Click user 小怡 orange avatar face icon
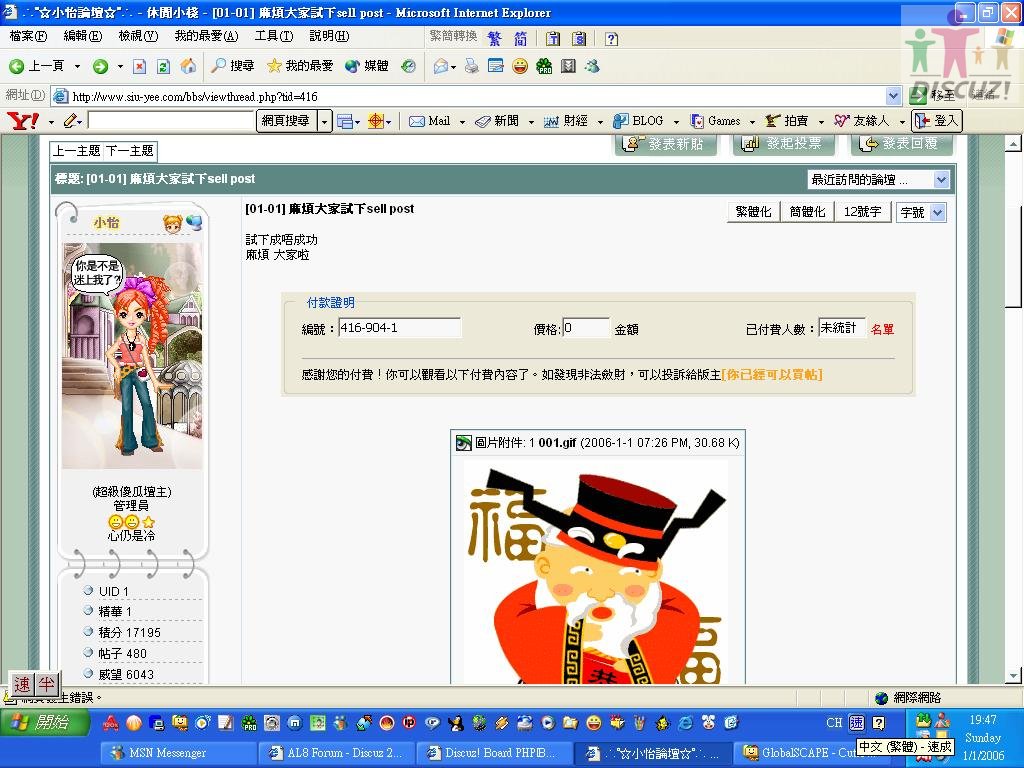 coord(172,223)
